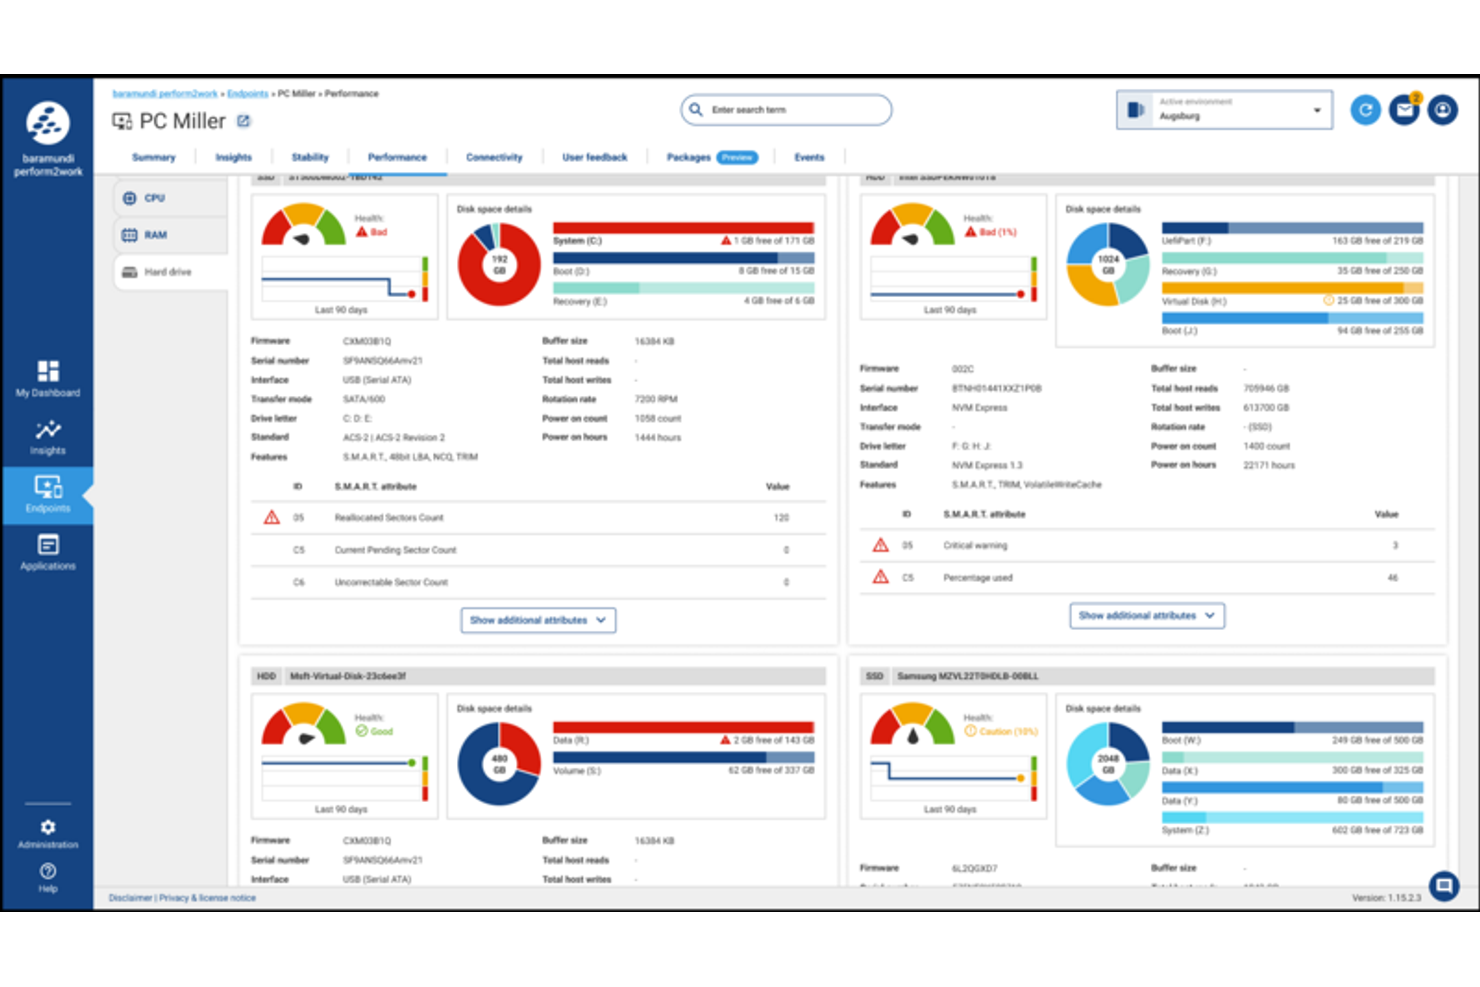Image resolution: width=1480 pixels, height=987 pixels.
Task: Open the Active environment Augsburg dropdown
Action: pos(1224,109)
